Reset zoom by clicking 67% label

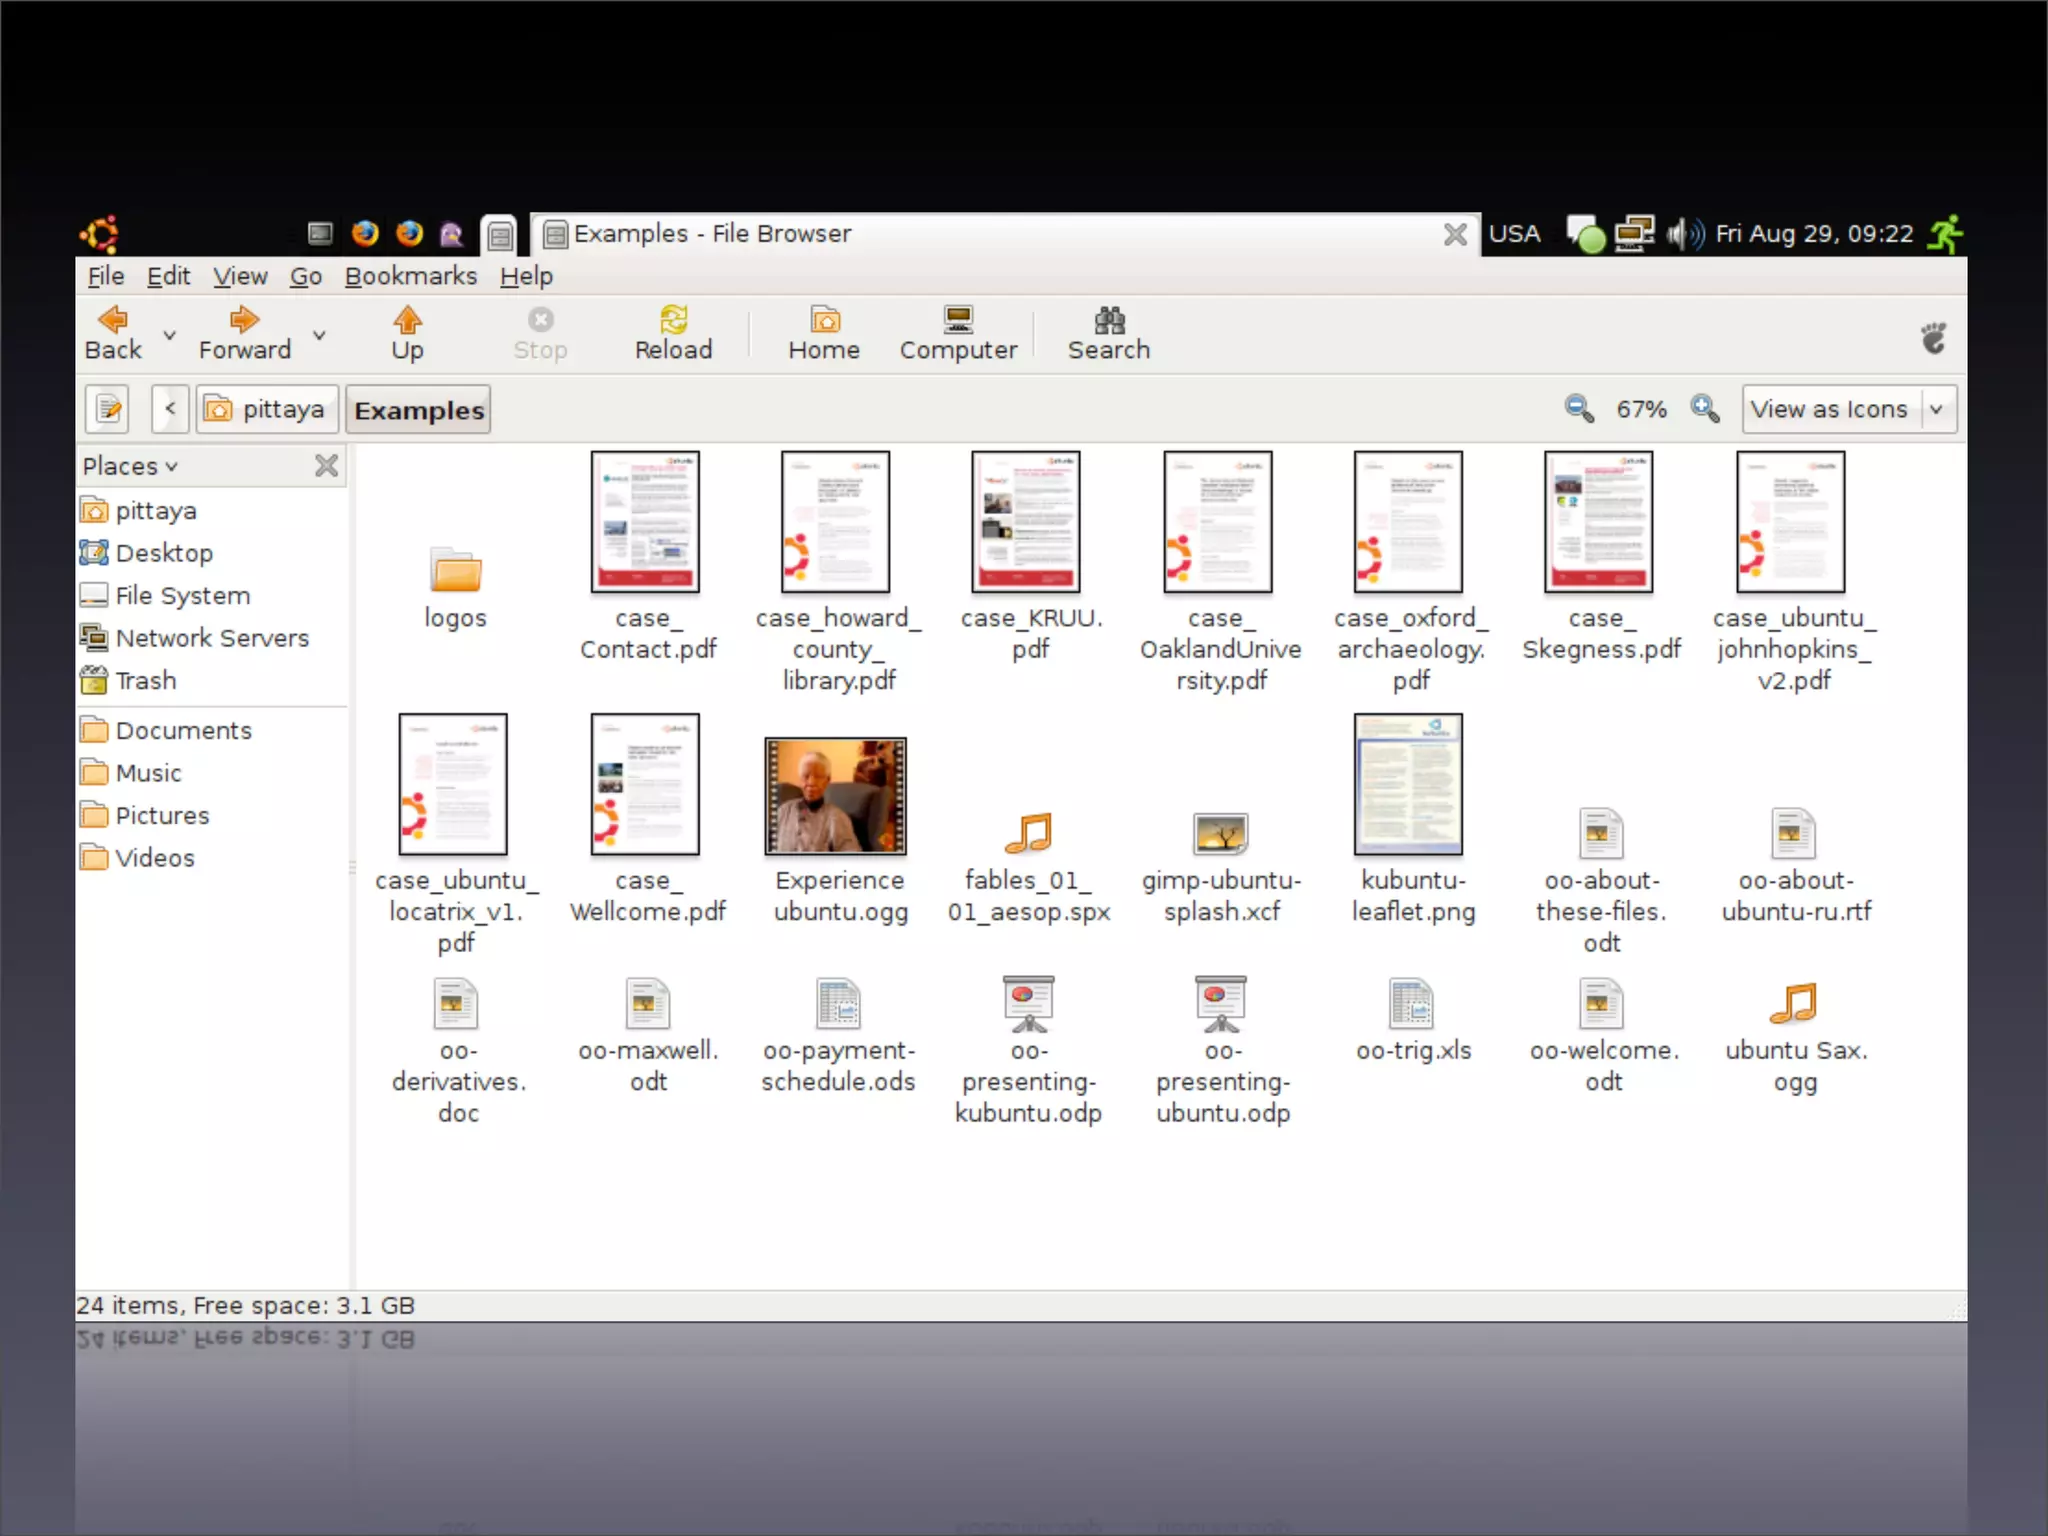click(x=1641, y=409)
